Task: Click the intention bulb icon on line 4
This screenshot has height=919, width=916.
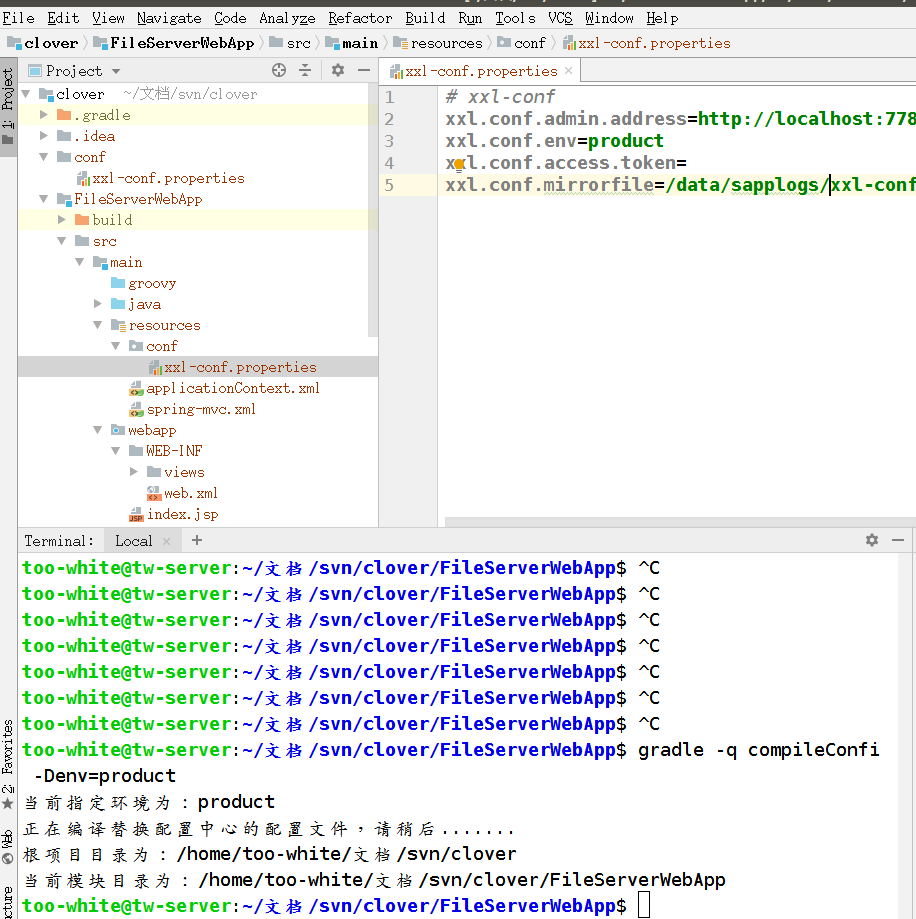Action: (458, 164)
